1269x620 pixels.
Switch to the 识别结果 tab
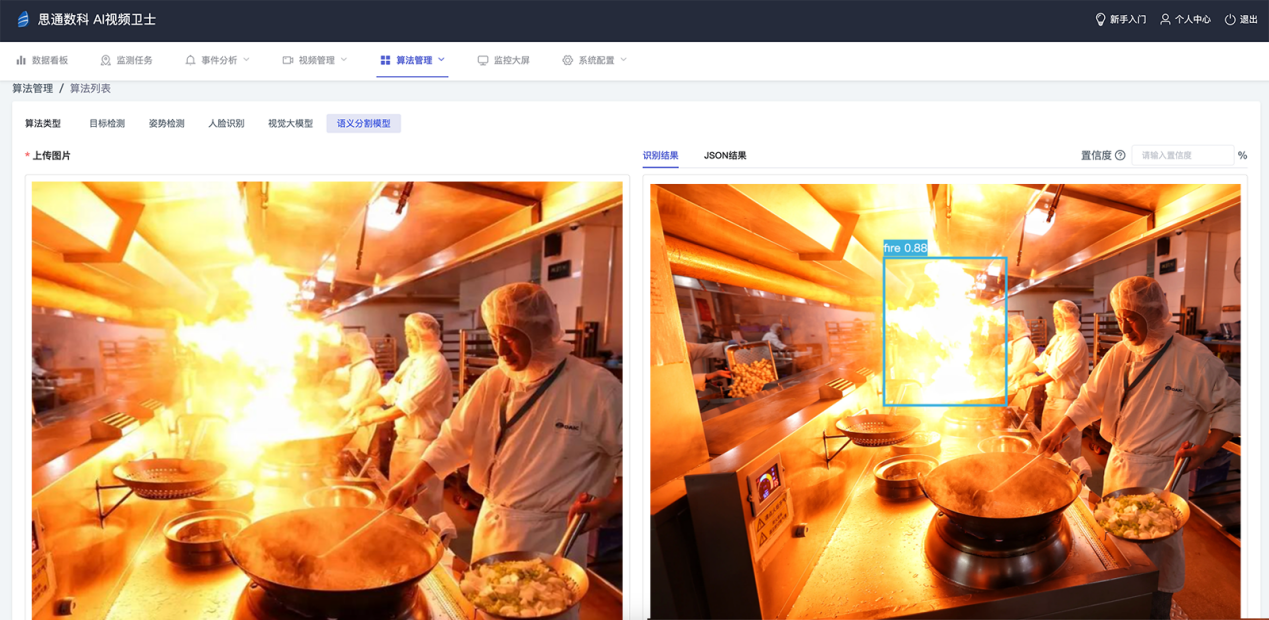point(660,155)
